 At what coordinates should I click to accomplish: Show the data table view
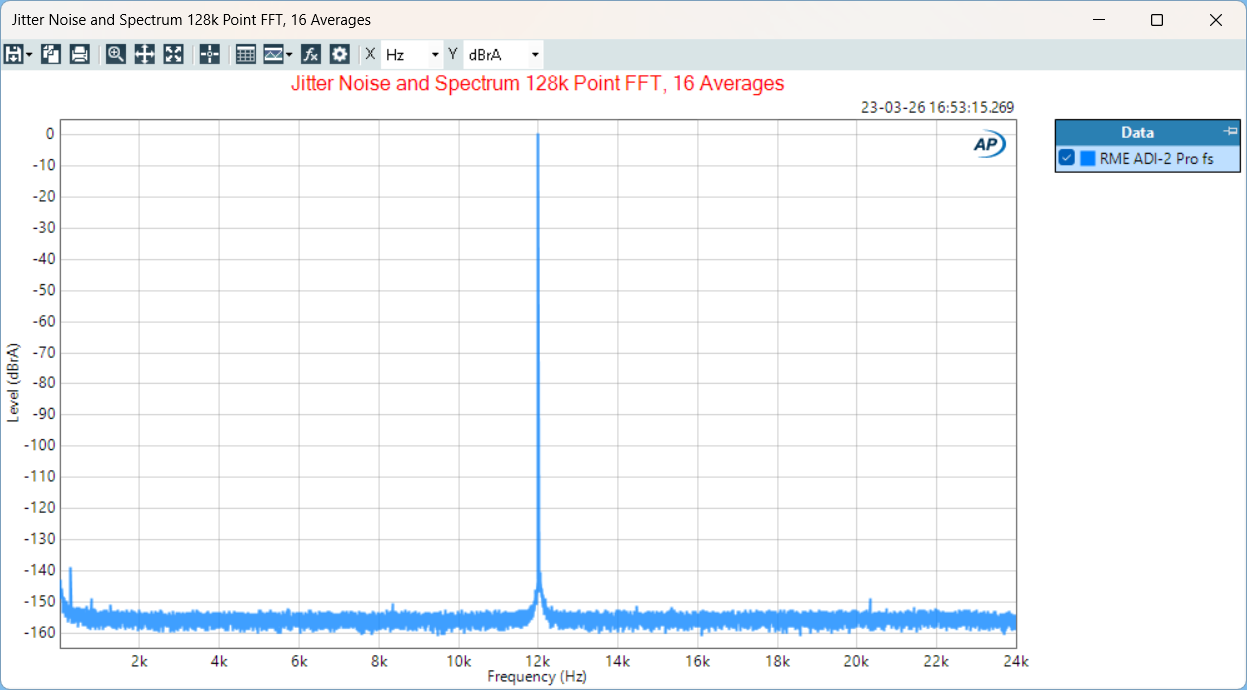coord(245,54)
